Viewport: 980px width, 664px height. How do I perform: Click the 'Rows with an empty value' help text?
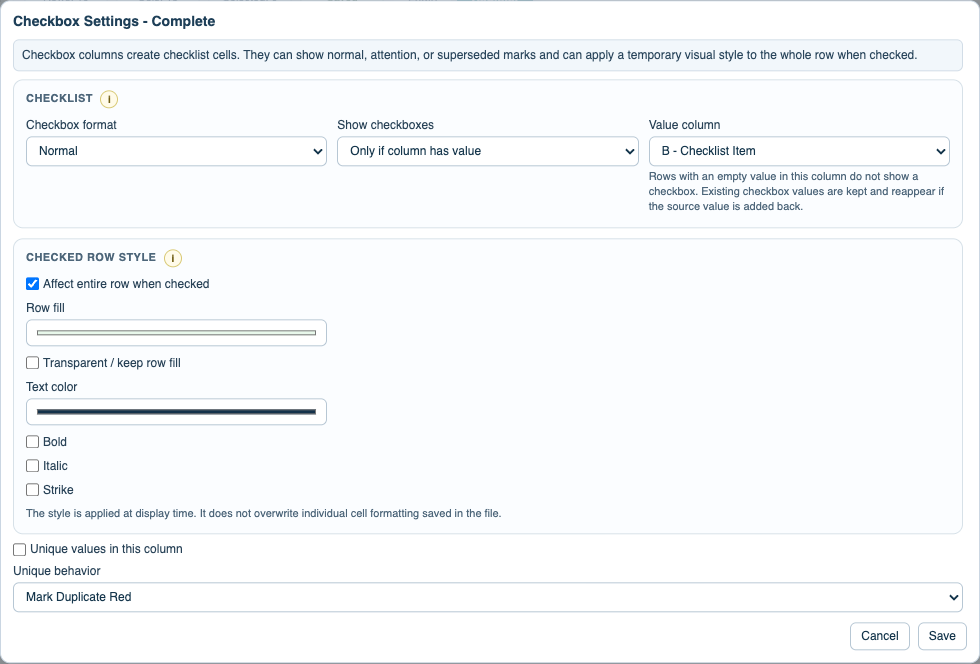click(x=796, y=191)
